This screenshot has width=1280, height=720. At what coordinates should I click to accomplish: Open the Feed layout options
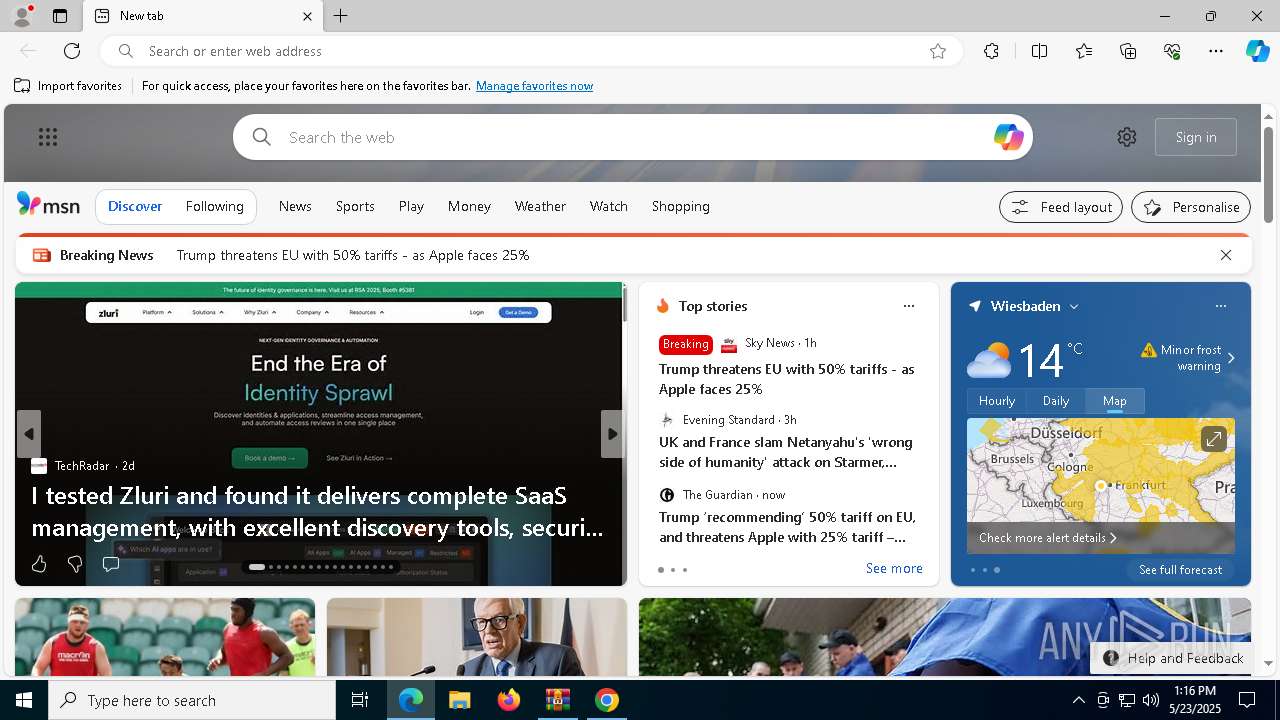[x=1061, y=207]
